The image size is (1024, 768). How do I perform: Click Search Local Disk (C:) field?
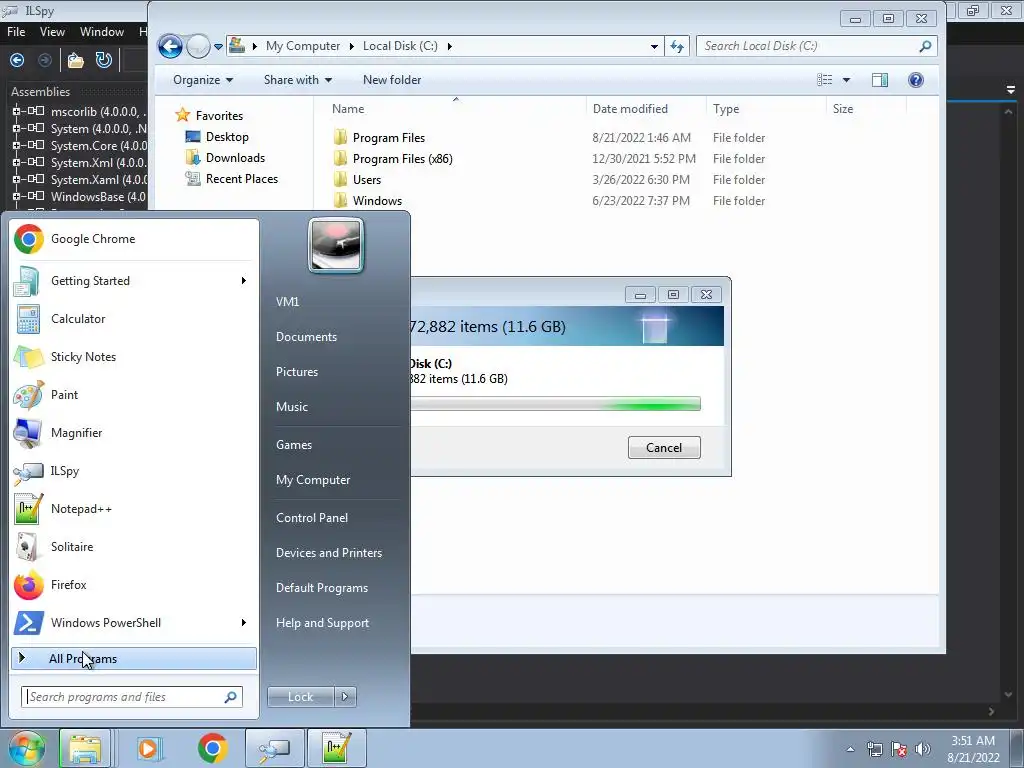[816, 46]
